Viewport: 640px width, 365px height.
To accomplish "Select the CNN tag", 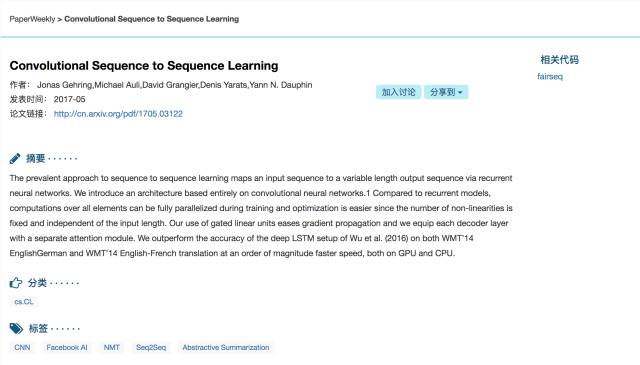I will coord(22,347).
